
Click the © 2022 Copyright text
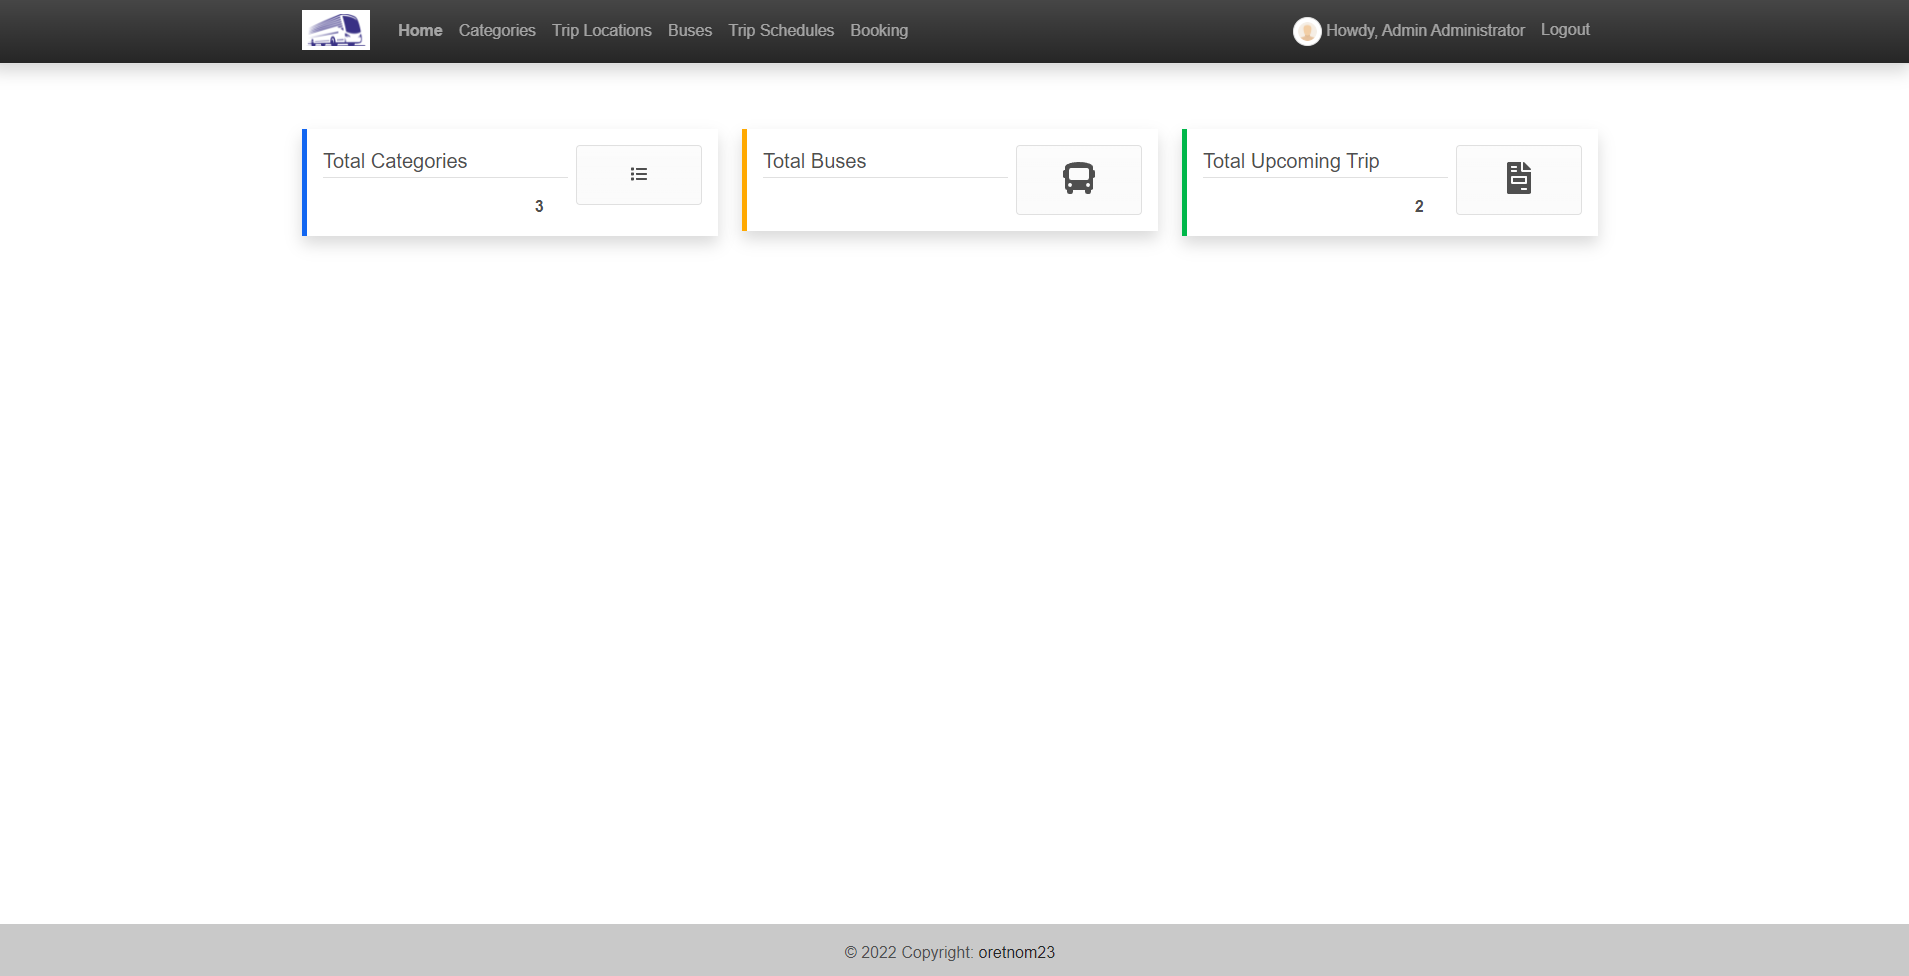(x=909, y=952)
